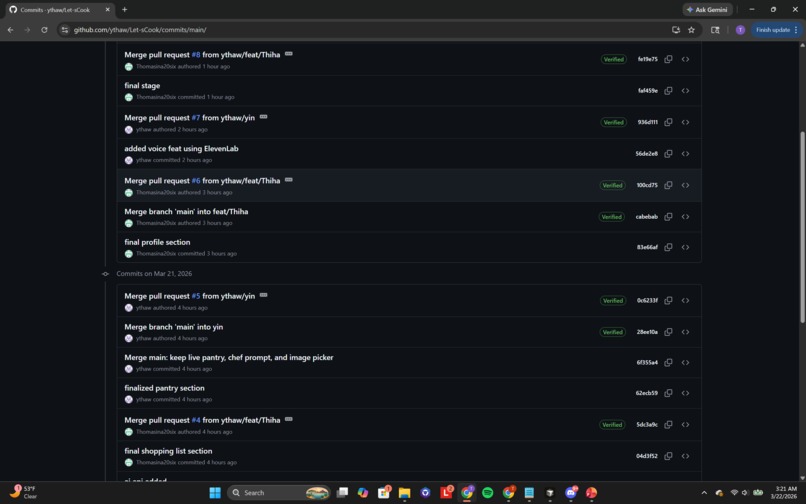Open pull request #8 link
Screen dimensions: 806x504
[x=196, y=55]
